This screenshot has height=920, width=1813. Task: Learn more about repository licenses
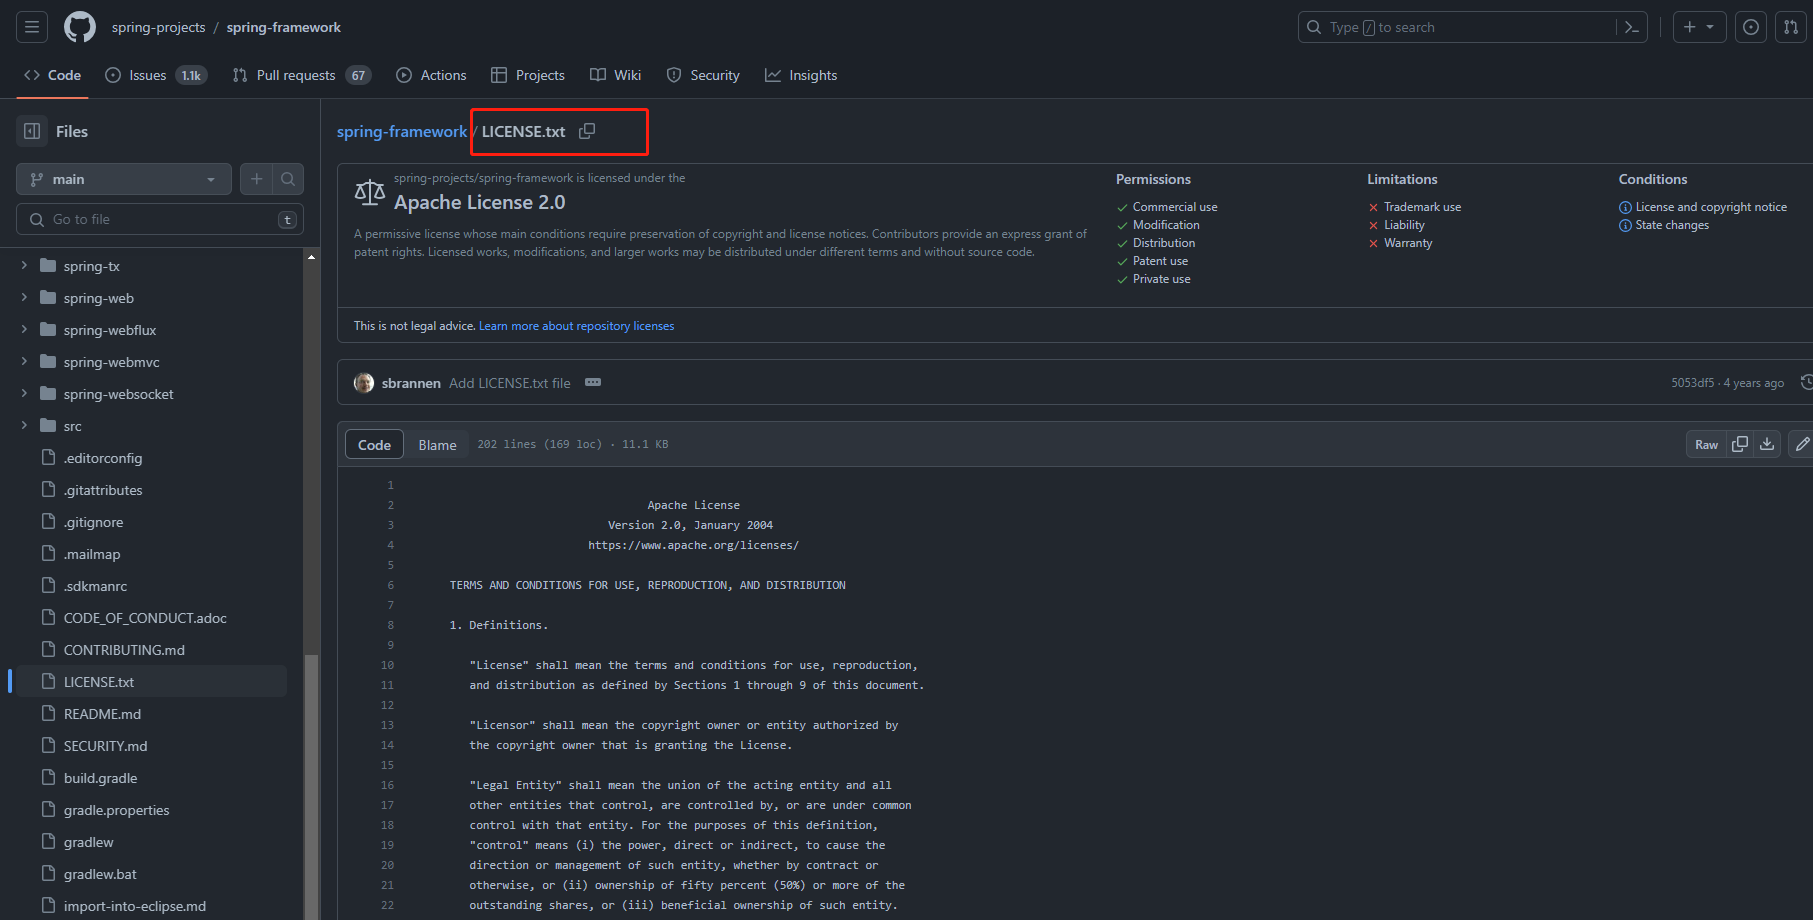coord(577,326)
